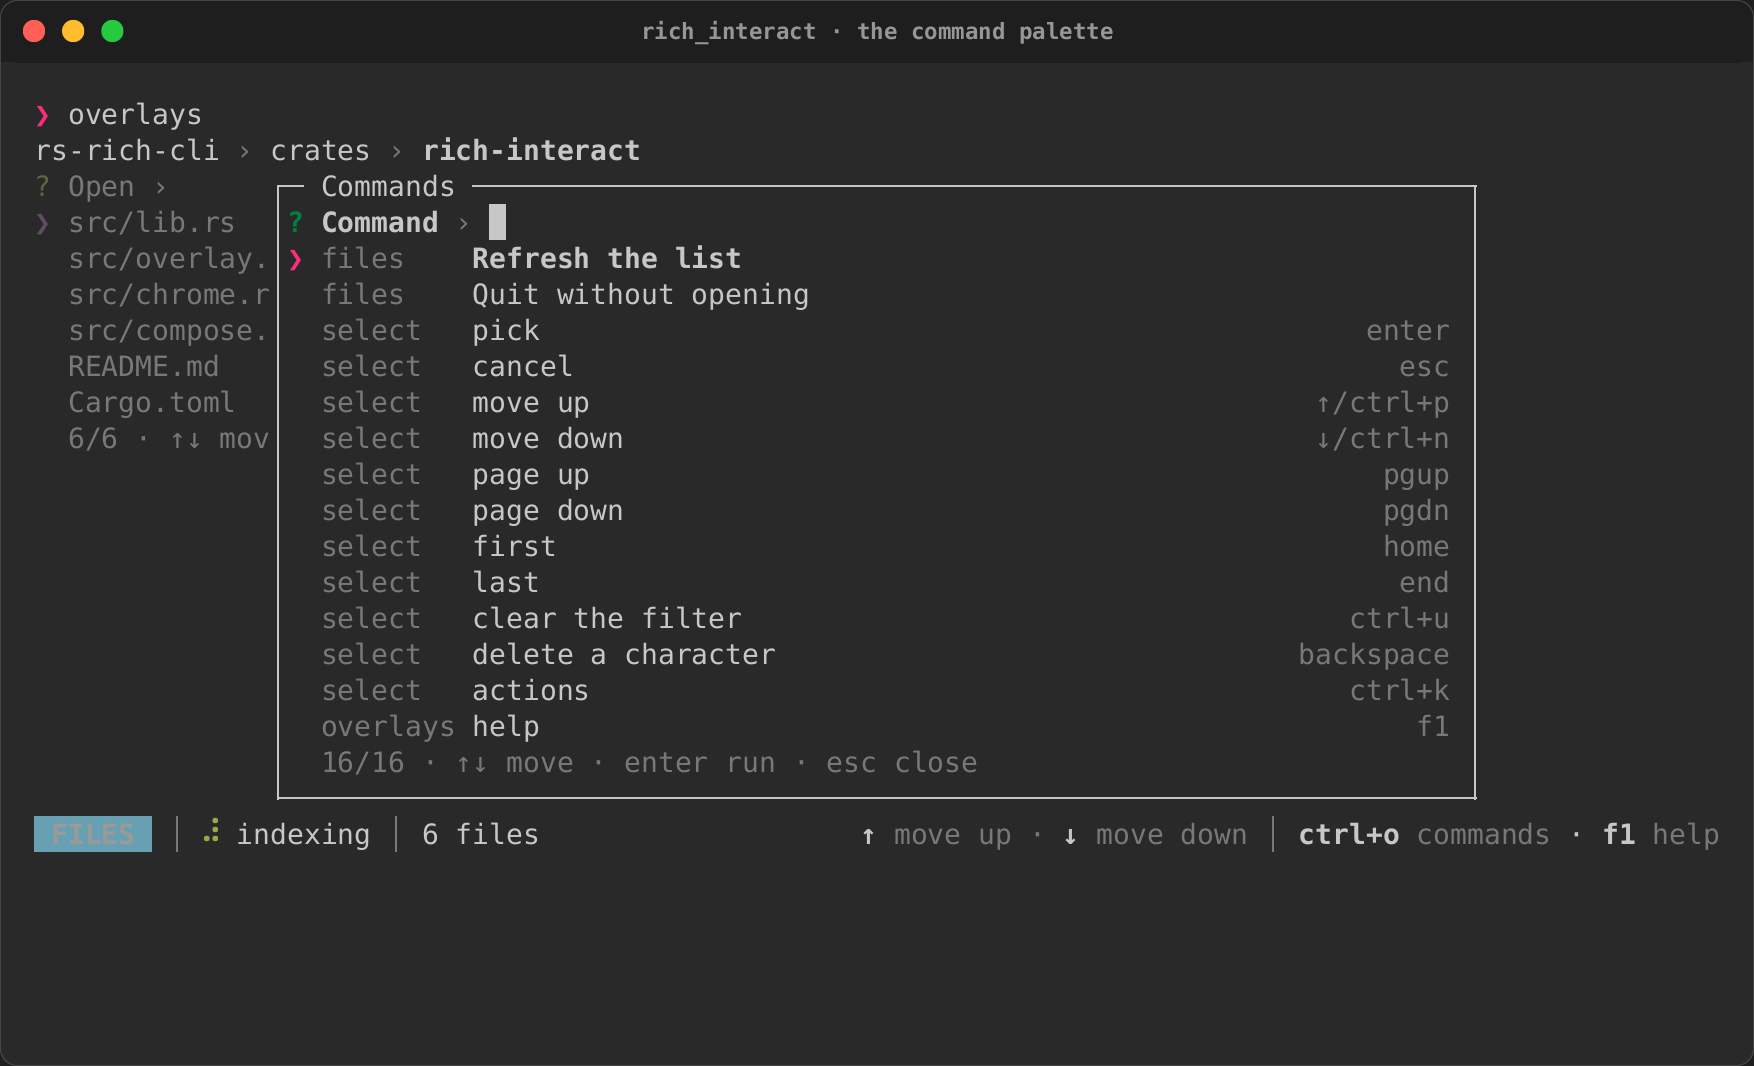The height and width of the screenshot is (1066, 1754).
Task: Click the indexing spinner icon in status bar
Action: [x=211, y=832]
